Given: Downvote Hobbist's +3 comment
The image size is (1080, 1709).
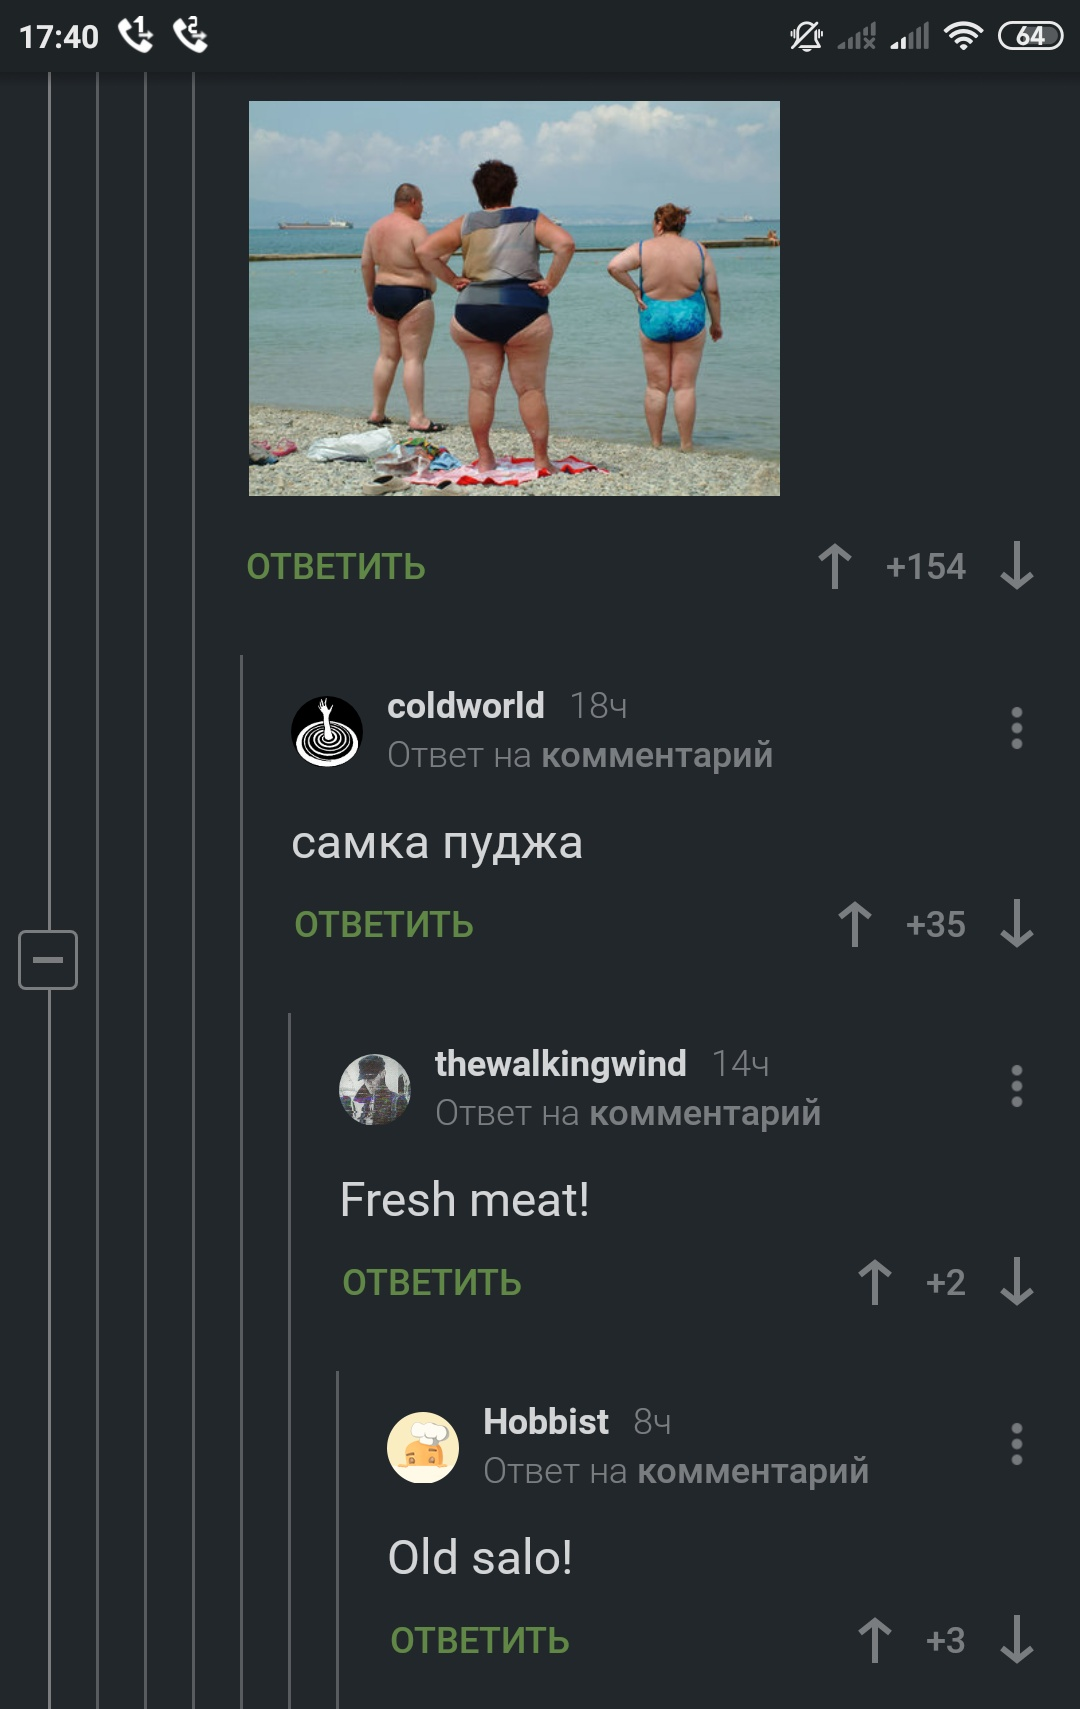Looking at the screenshot, I should point(1016,1640).
